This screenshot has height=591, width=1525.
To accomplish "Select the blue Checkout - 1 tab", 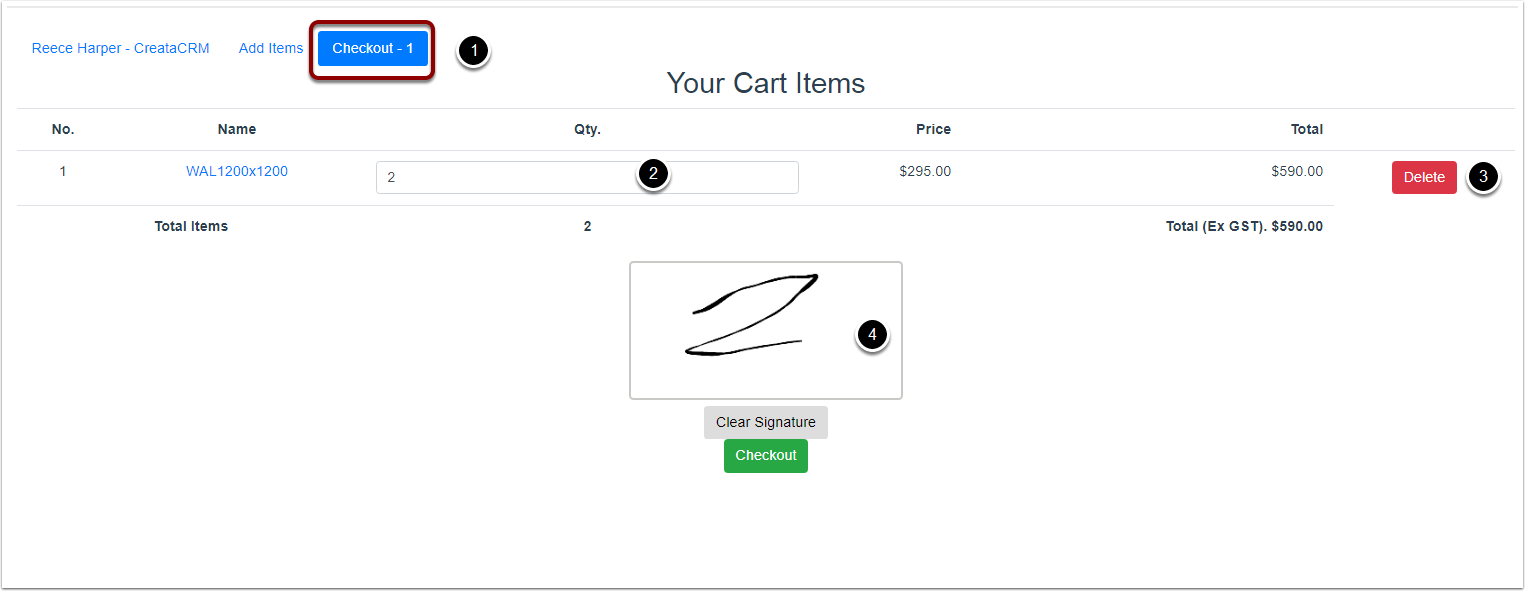I will click(x=373, y=48).
